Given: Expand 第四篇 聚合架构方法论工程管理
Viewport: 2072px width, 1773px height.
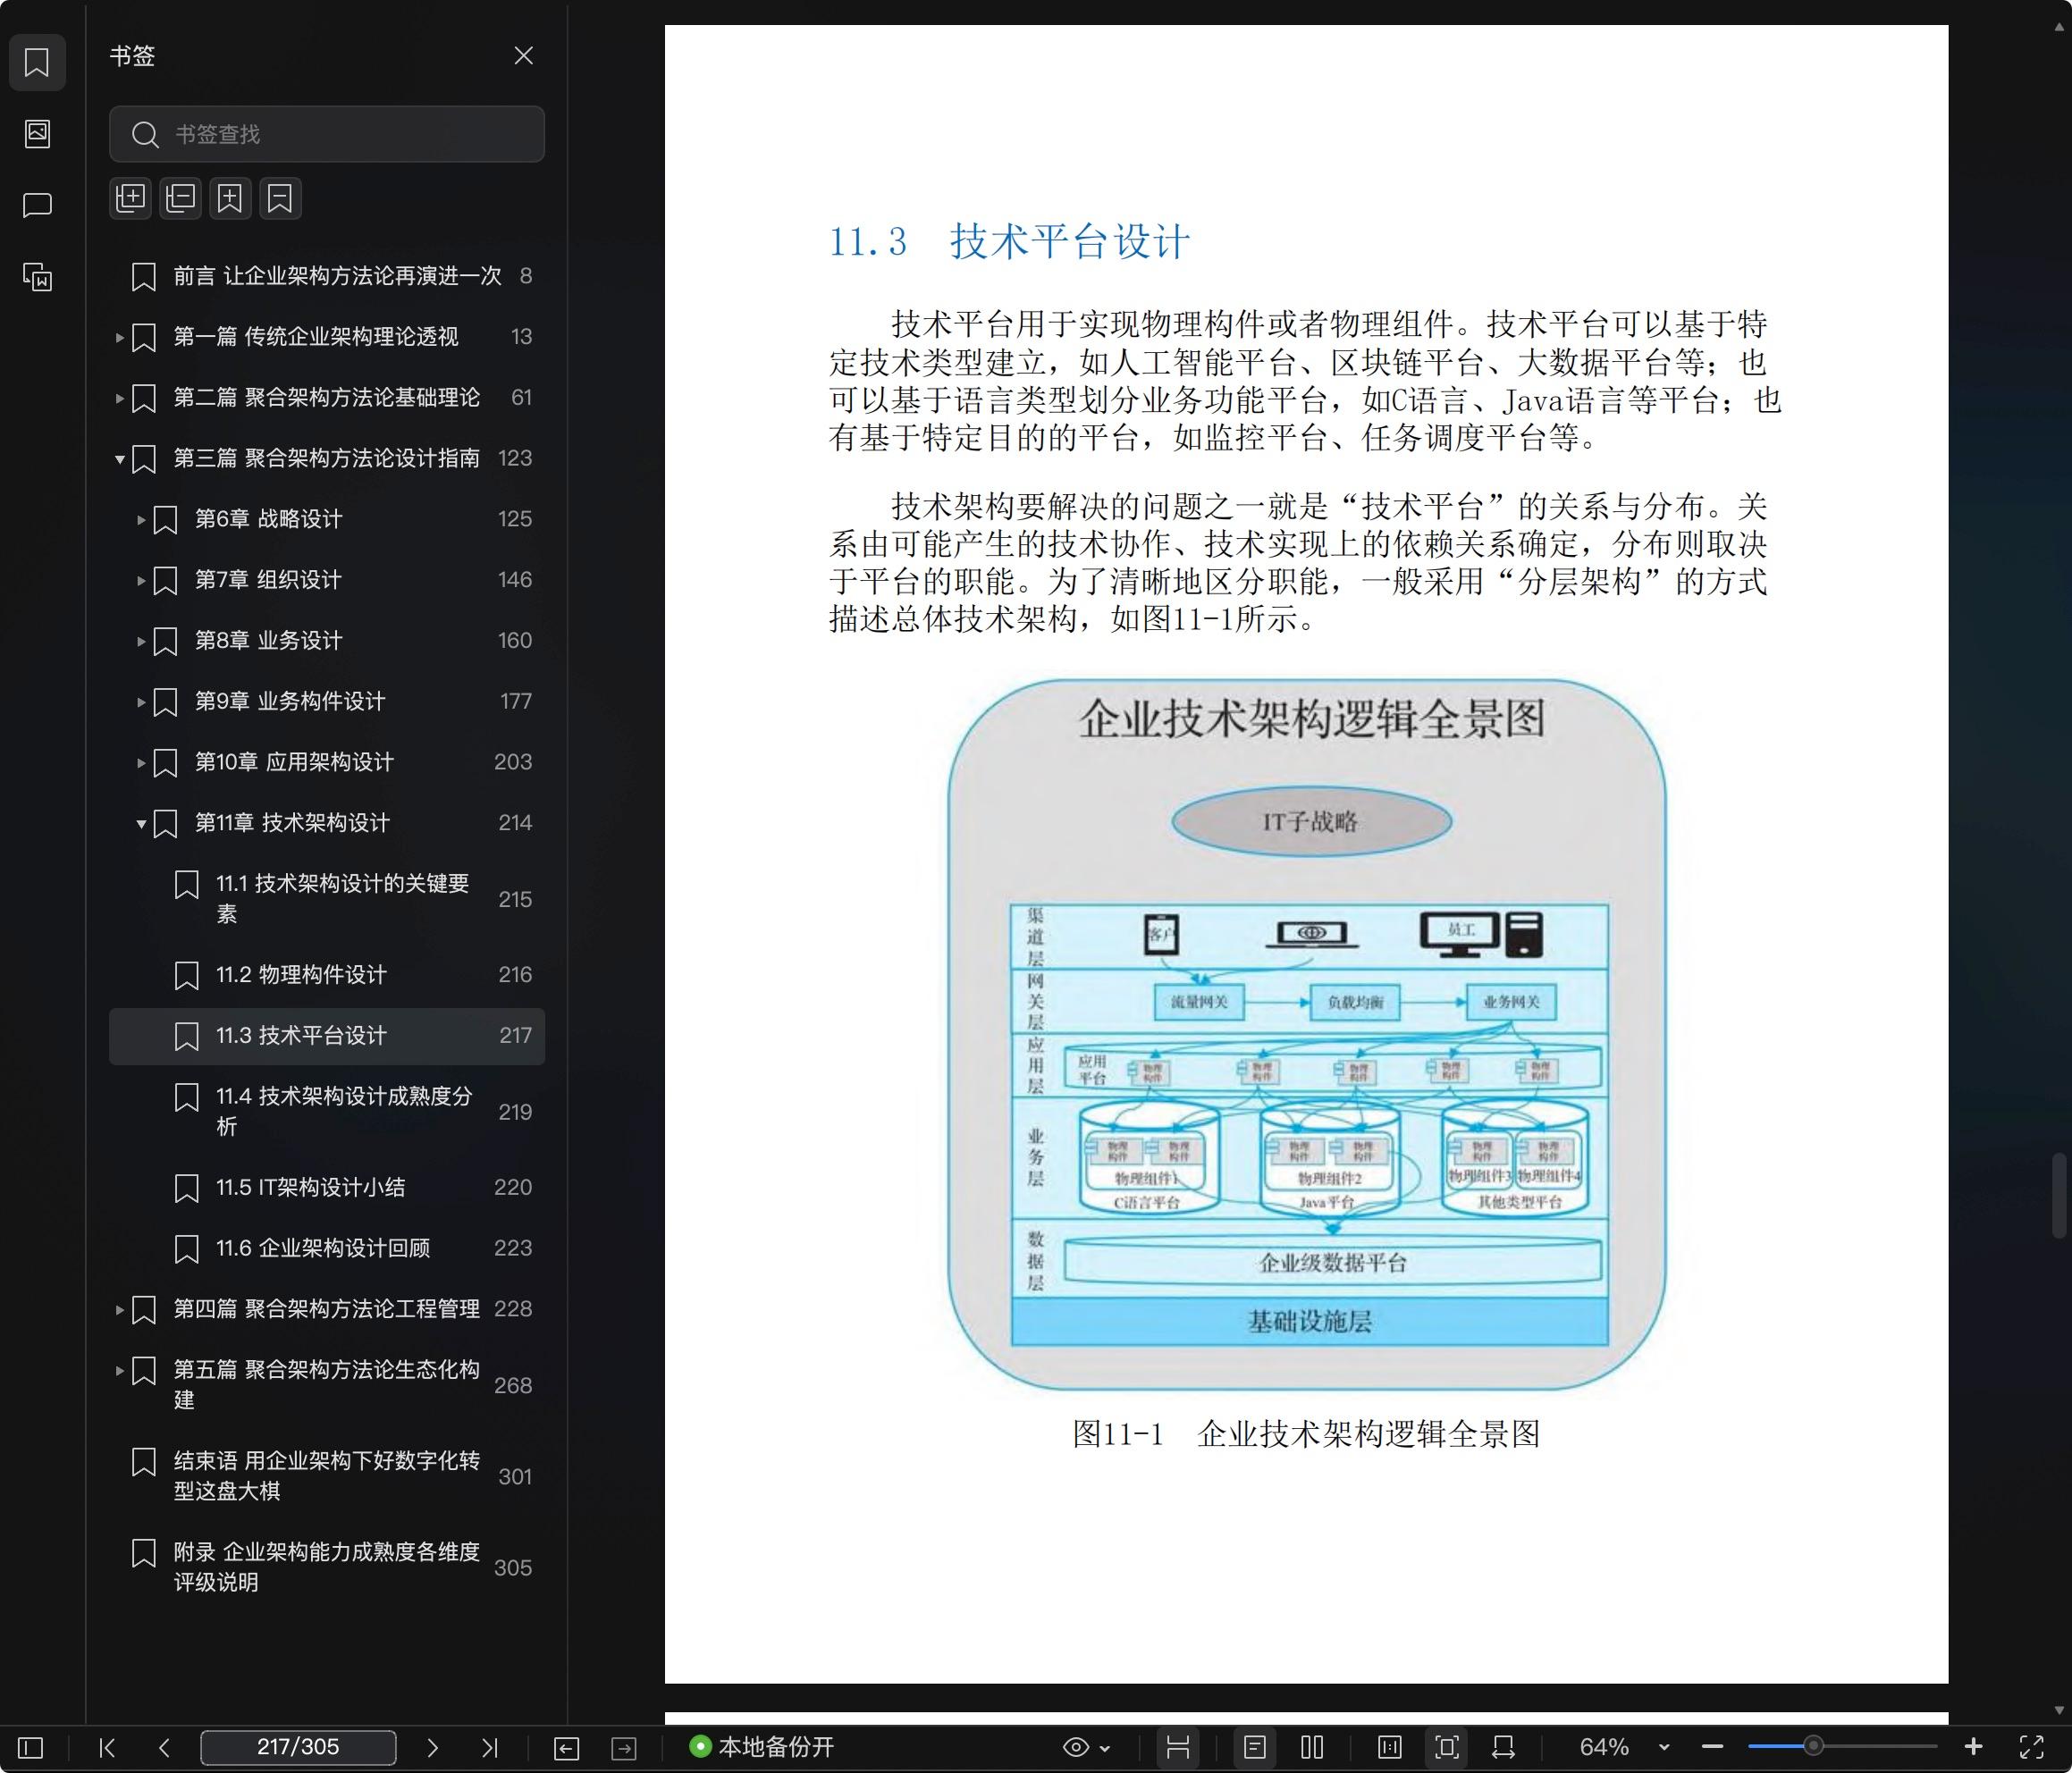Looking at the screenshot, I should (x=119, y=1310).
